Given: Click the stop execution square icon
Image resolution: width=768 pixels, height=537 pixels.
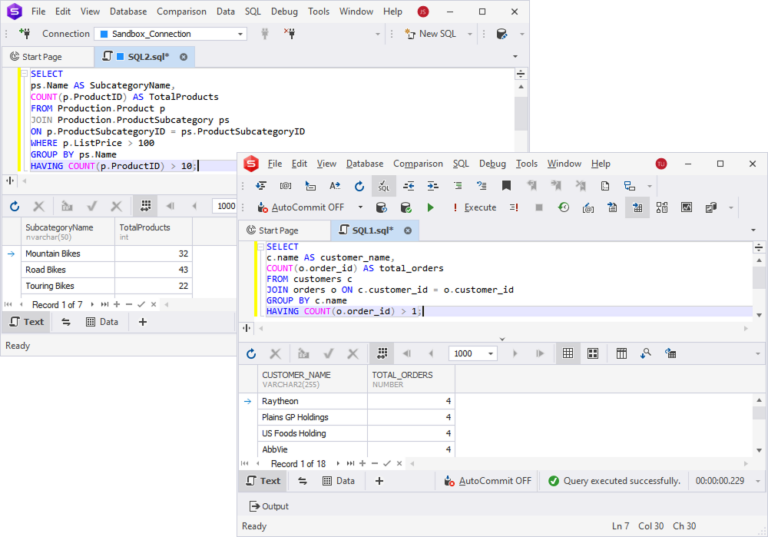Looking at the screenshot, I should 539,207.
